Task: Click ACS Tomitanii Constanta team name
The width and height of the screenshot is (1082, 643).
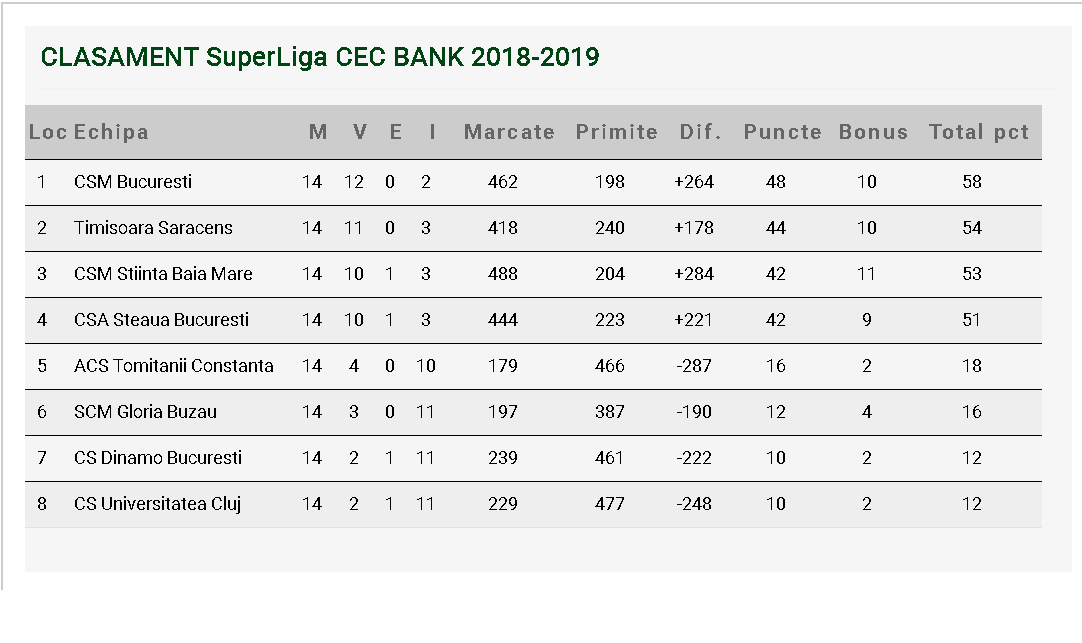Action: [x=174, y=366]
